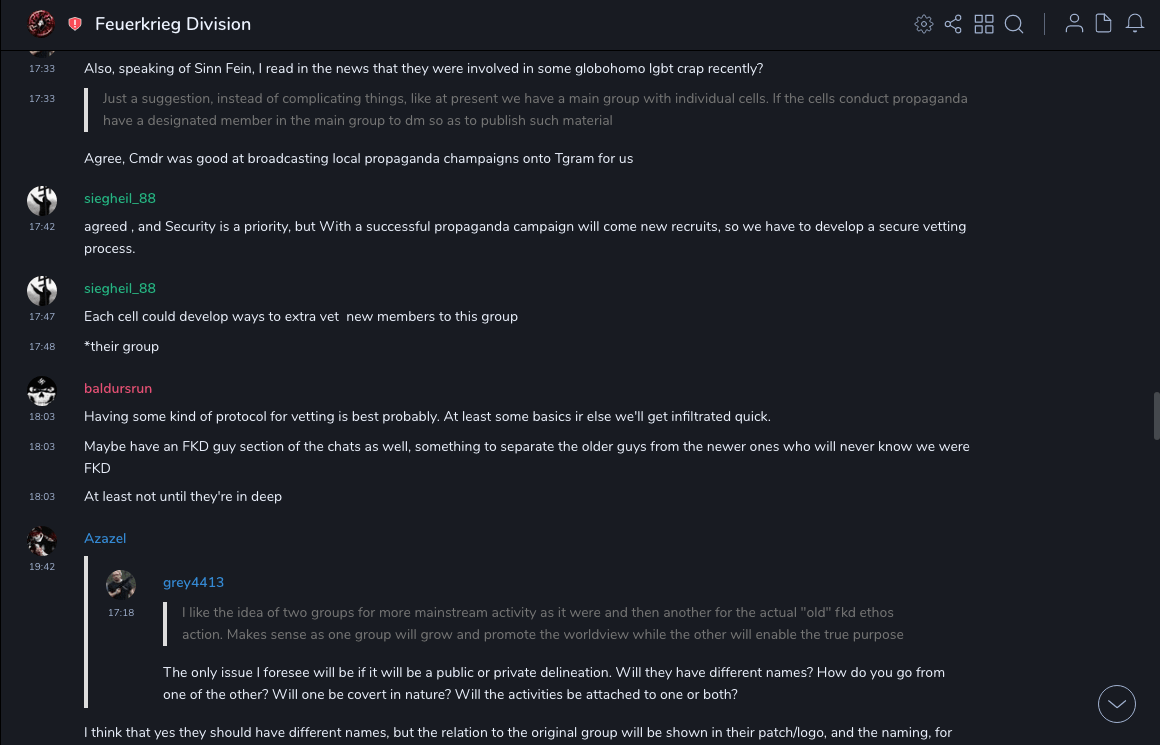
Task: Click grey4413's avatar in quoted reply
Action: [121, 585]
